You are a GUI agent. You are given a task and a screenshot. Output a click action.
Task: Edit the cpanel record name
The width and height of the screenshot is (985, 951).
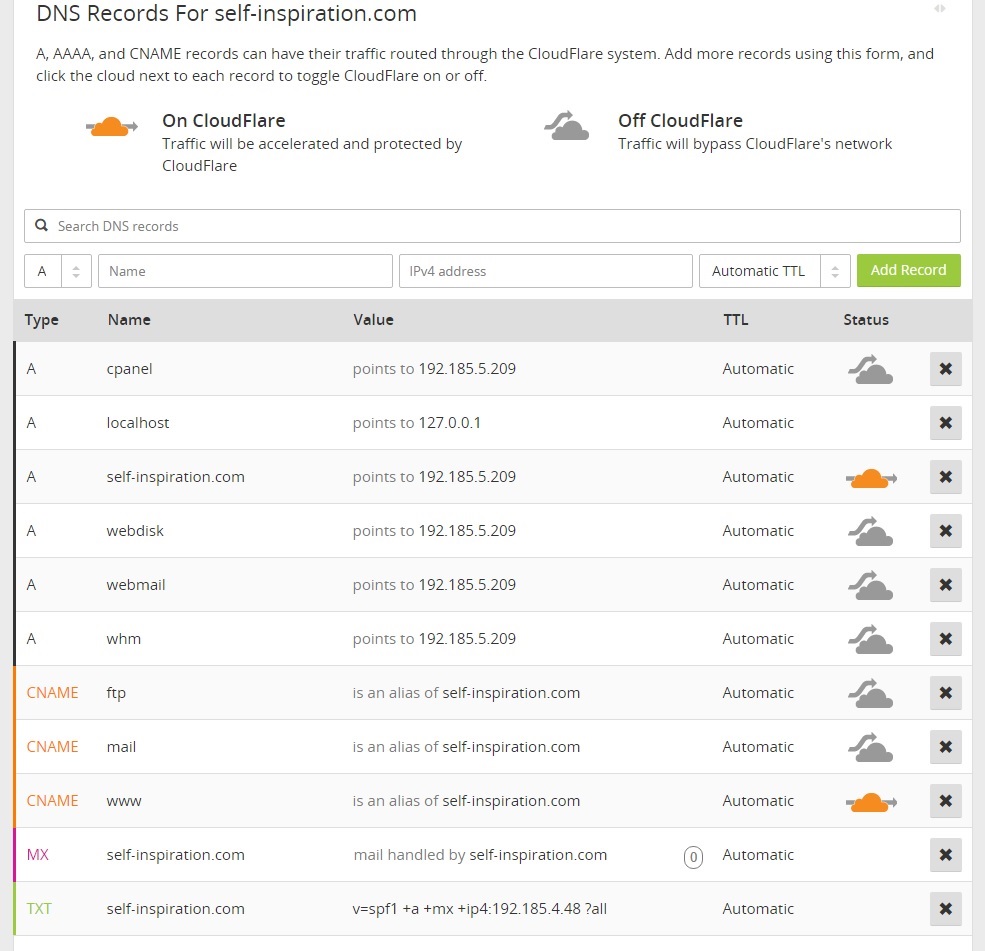coord(129,369)
